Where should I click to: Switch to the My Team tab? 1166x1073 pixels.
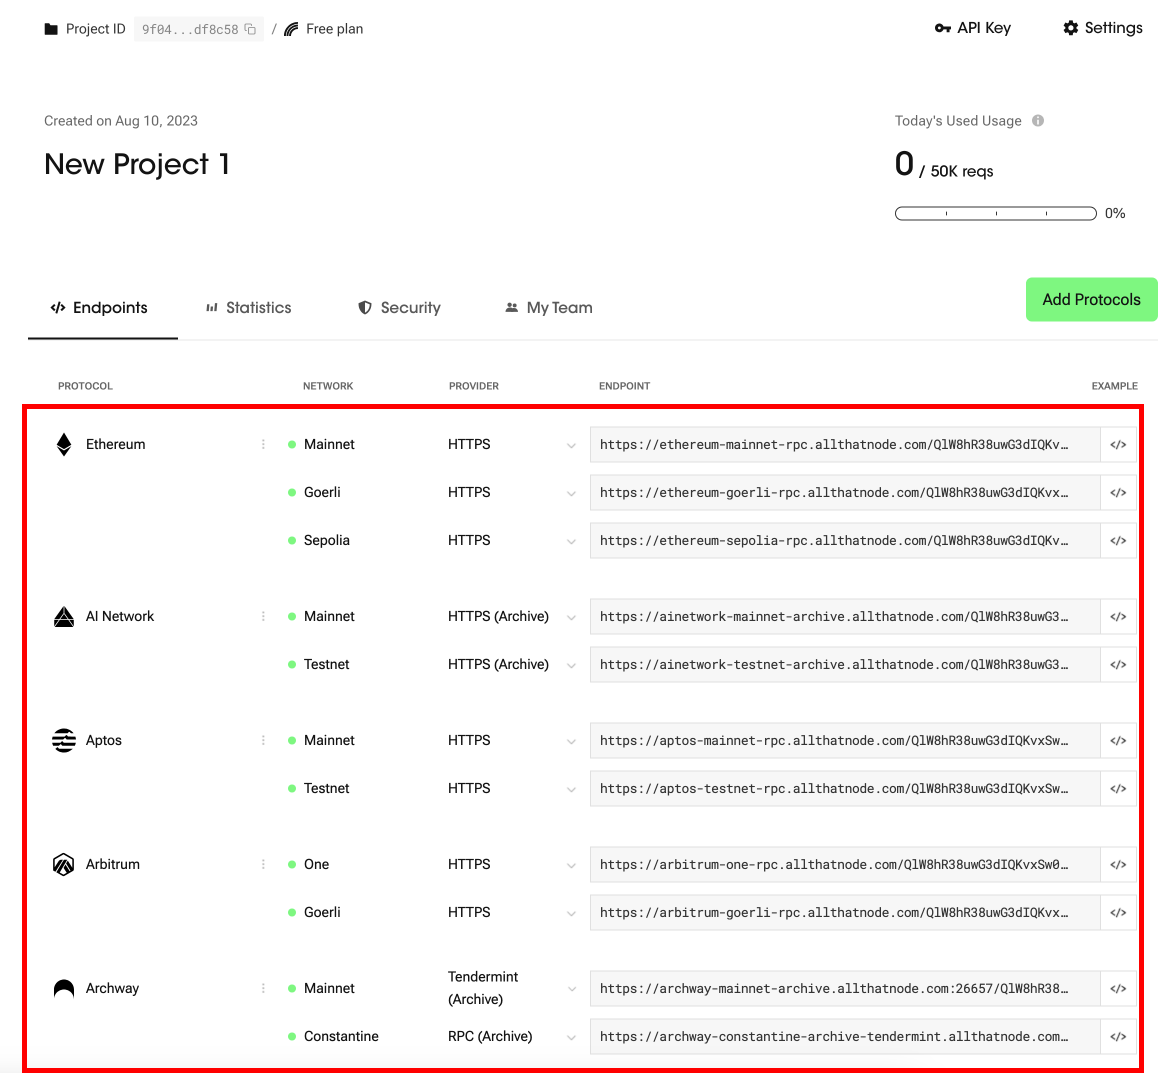(x=549, y=308)
